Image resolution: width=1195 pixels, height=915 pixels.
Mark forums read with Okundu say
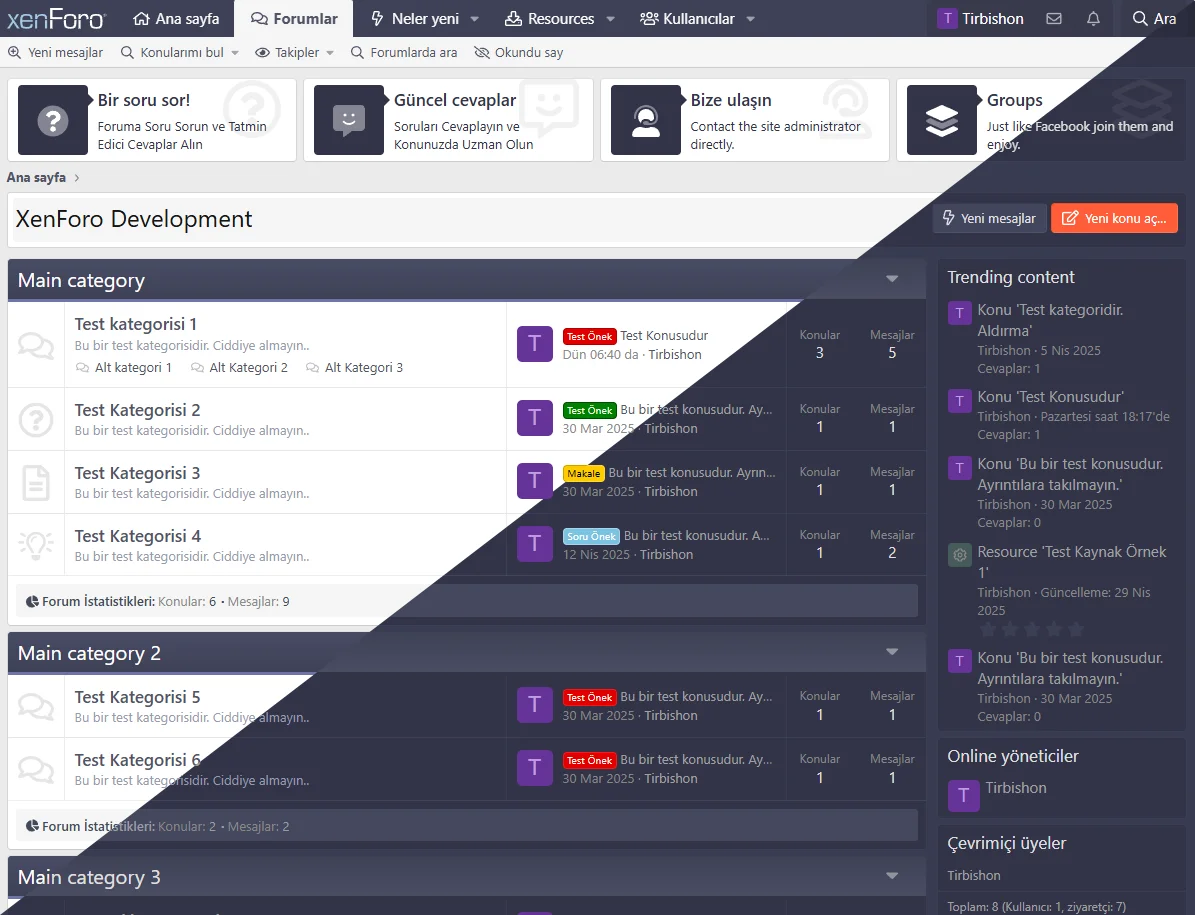pos(519,52)
